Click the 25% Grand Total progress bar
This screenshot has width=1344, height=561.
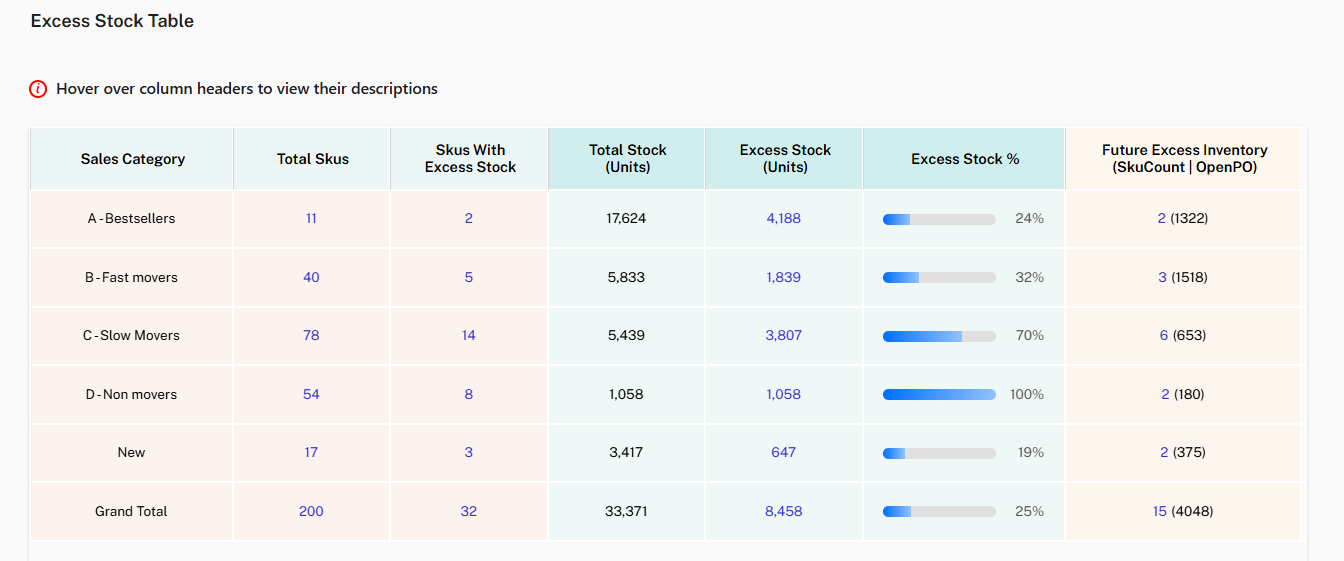coord(939,511)
